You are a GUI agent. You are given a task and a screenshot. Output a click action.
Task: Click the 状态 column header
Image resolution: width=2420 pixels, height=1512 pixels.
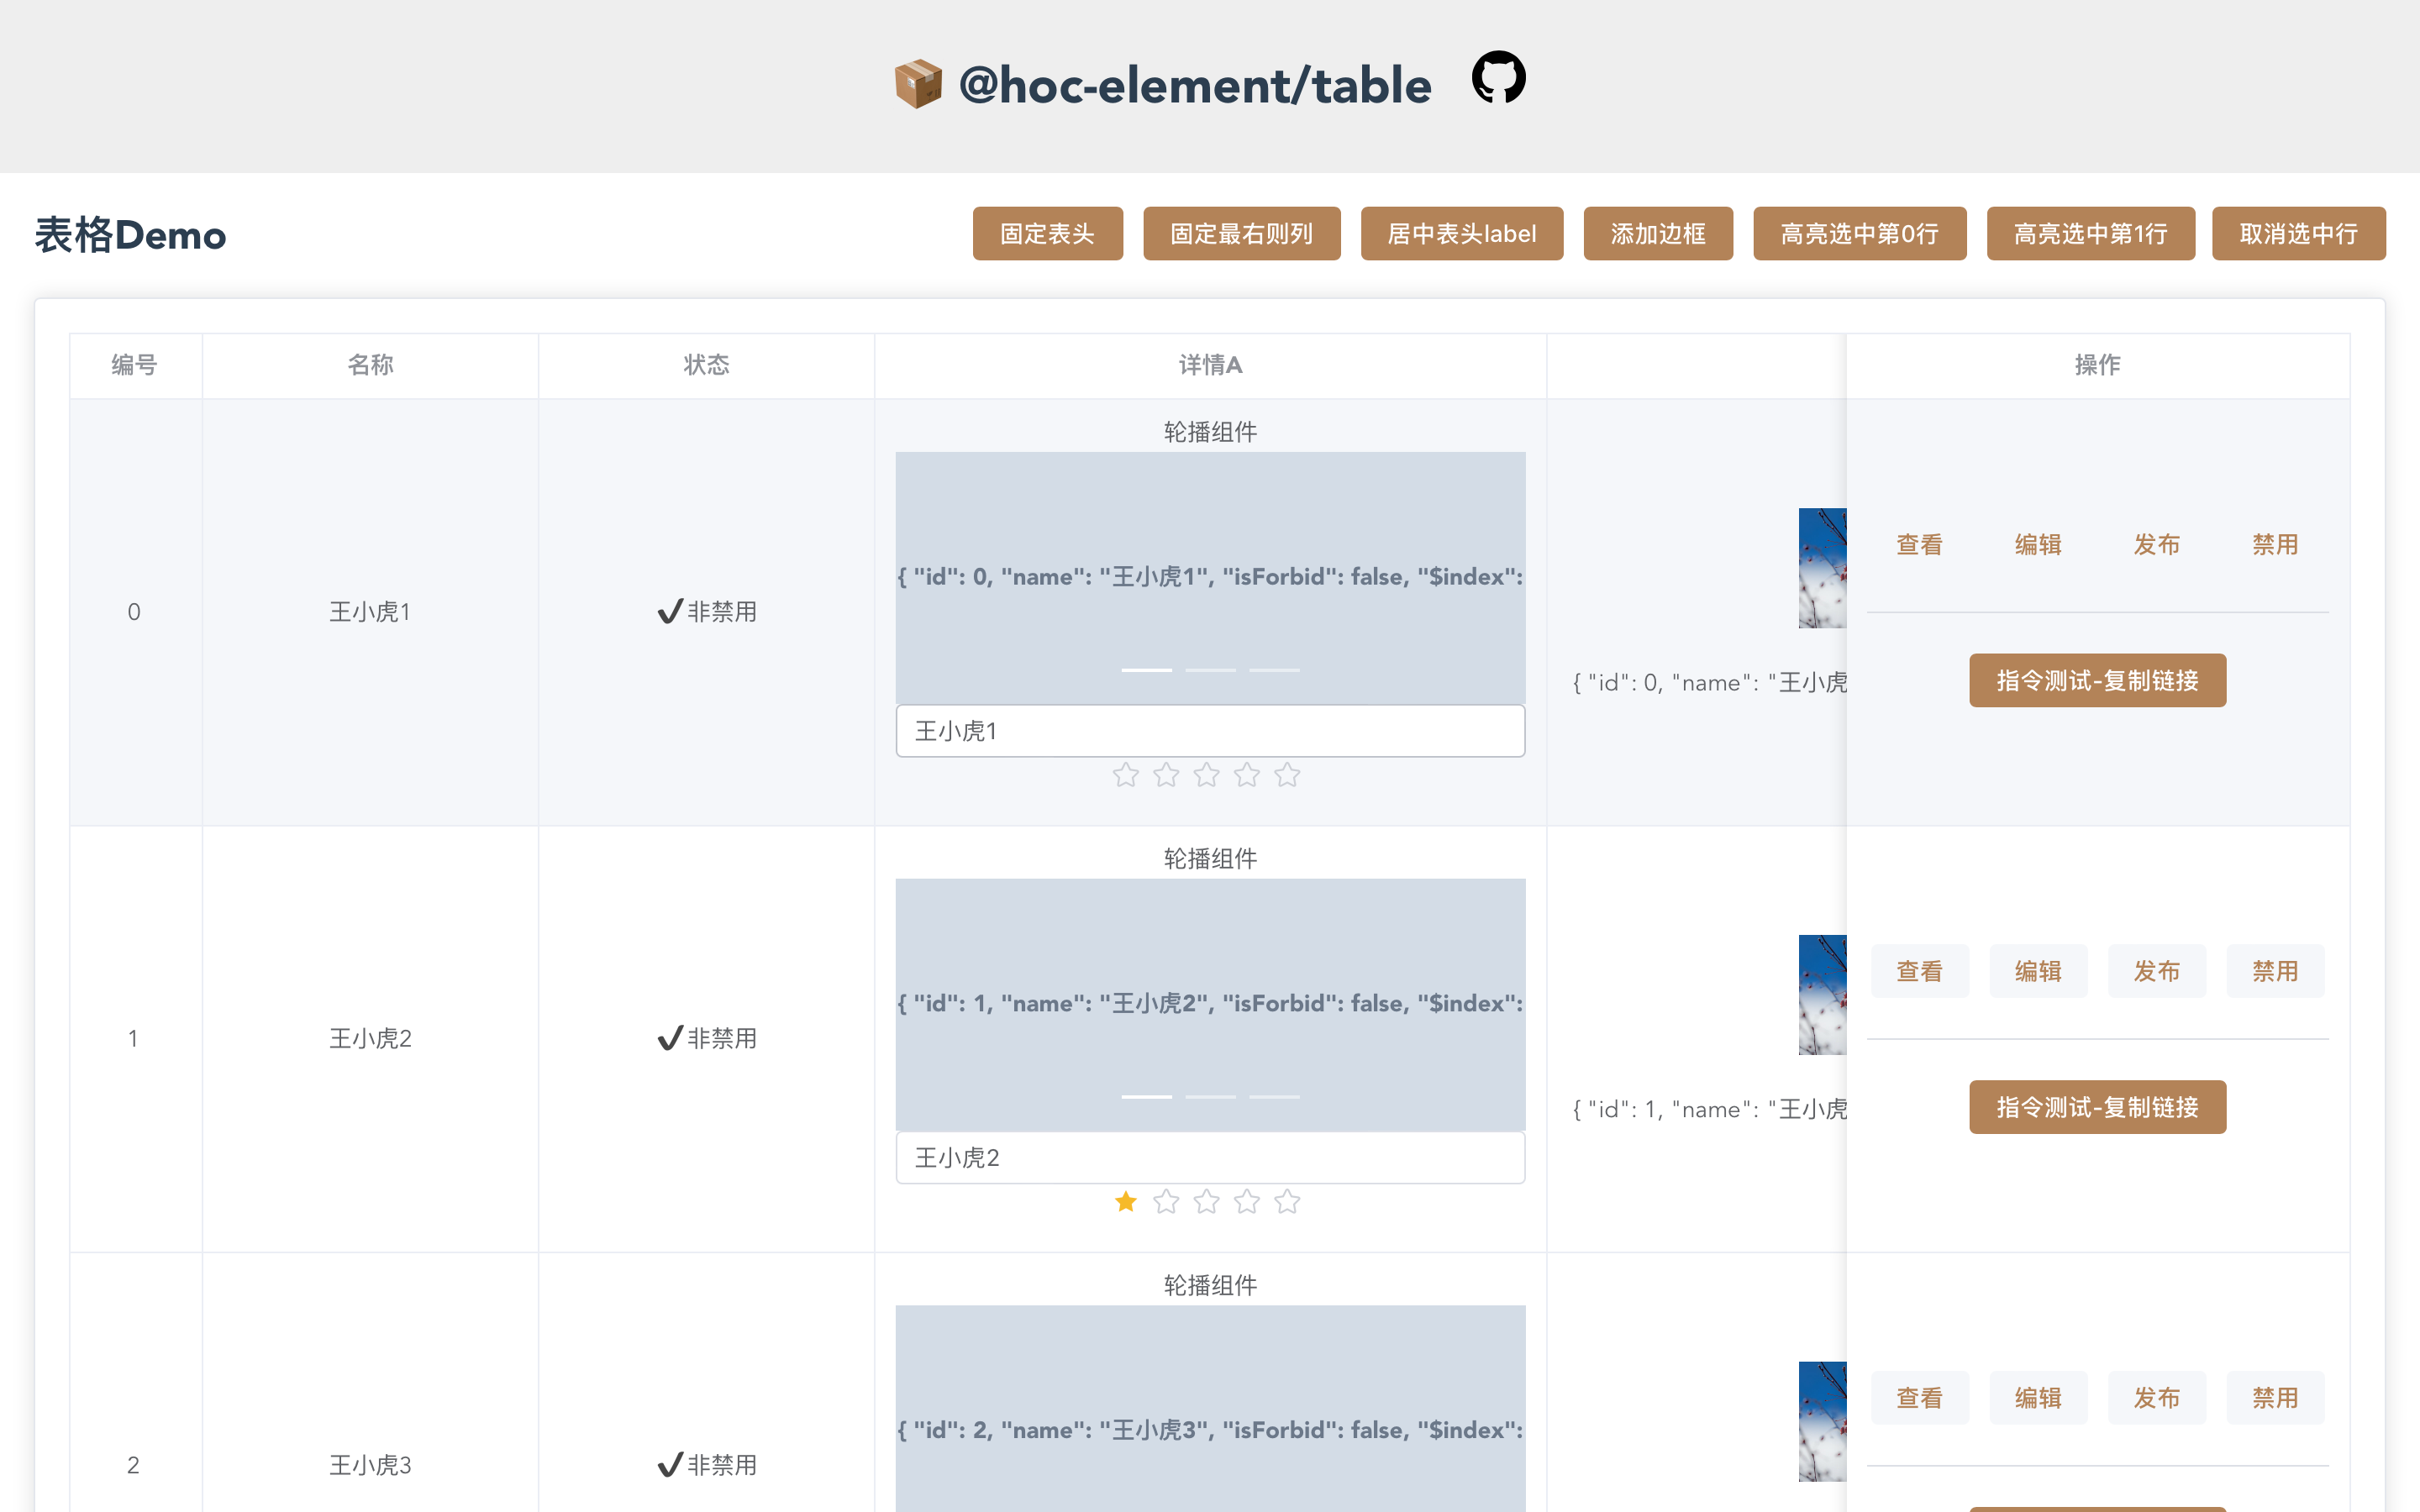706,365
